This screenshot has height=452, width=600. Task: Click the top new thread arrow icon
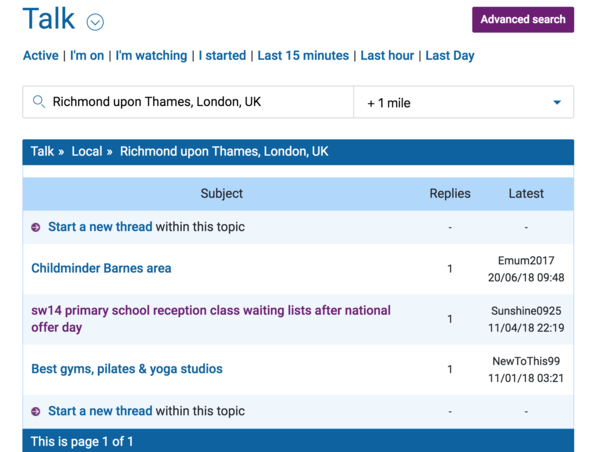coord(36,228)
